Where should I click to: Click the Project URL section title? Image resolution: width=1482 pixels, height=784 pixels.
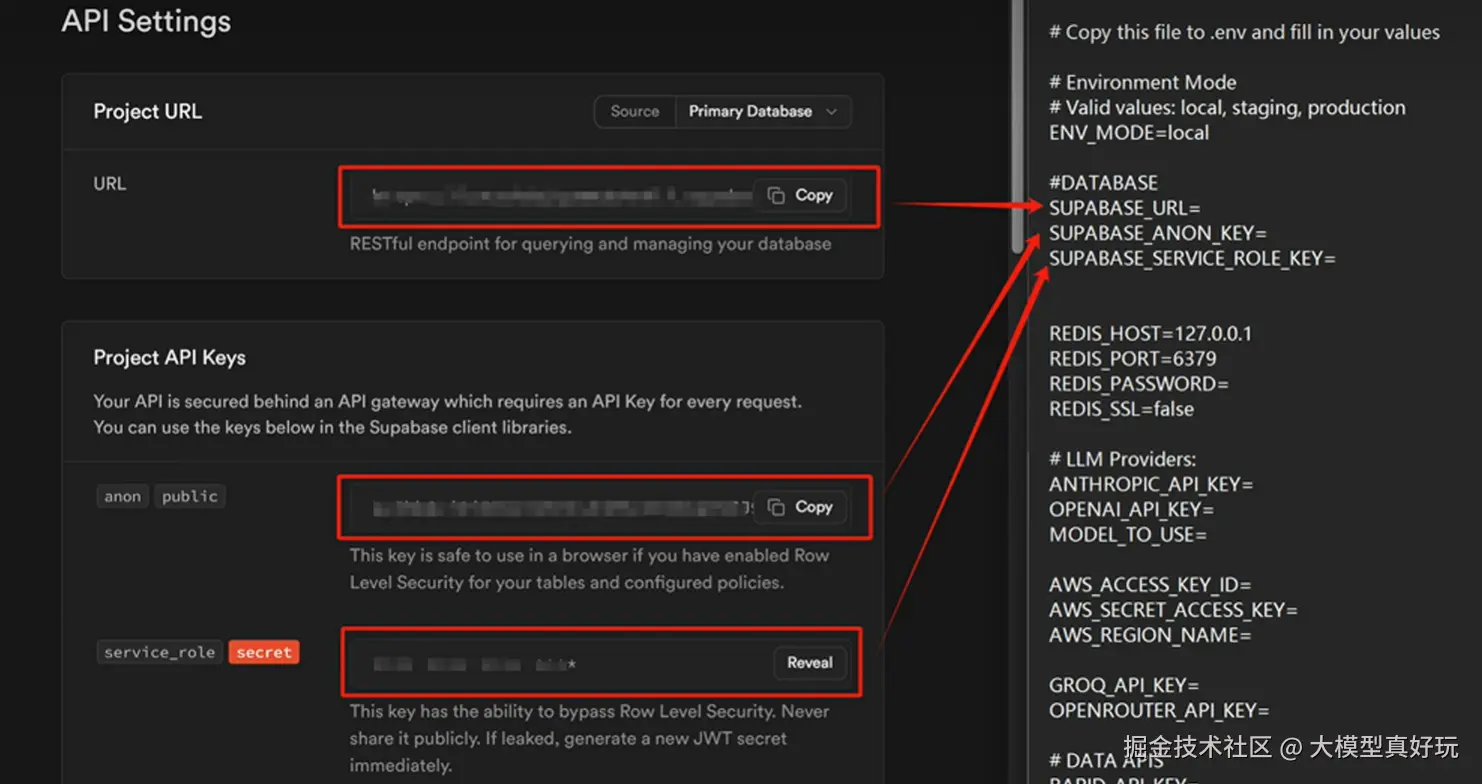148,112
